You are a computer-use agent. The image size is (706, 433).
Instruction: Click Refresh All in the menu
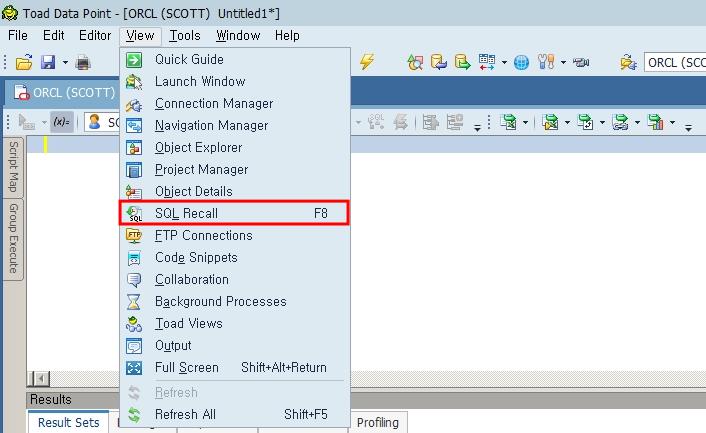point(185,414)
